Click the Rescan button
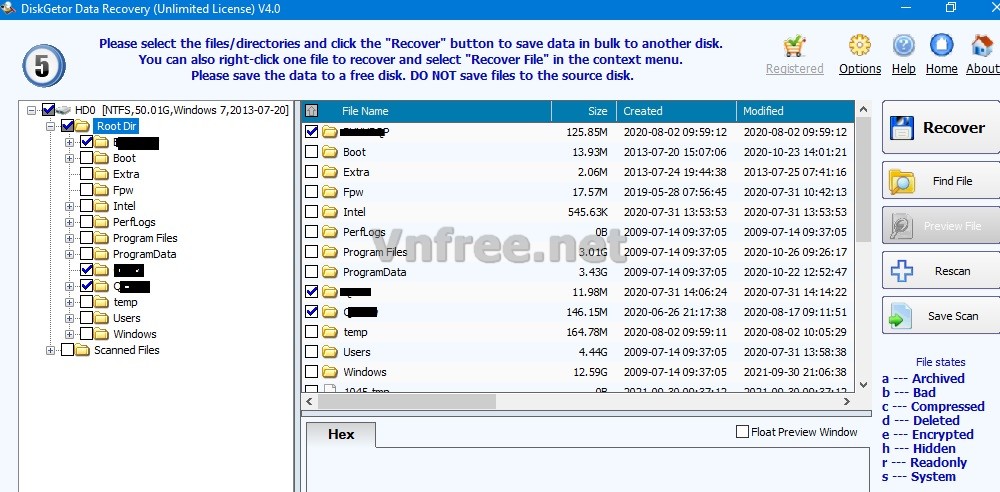1000x492 pixels. 941,271
